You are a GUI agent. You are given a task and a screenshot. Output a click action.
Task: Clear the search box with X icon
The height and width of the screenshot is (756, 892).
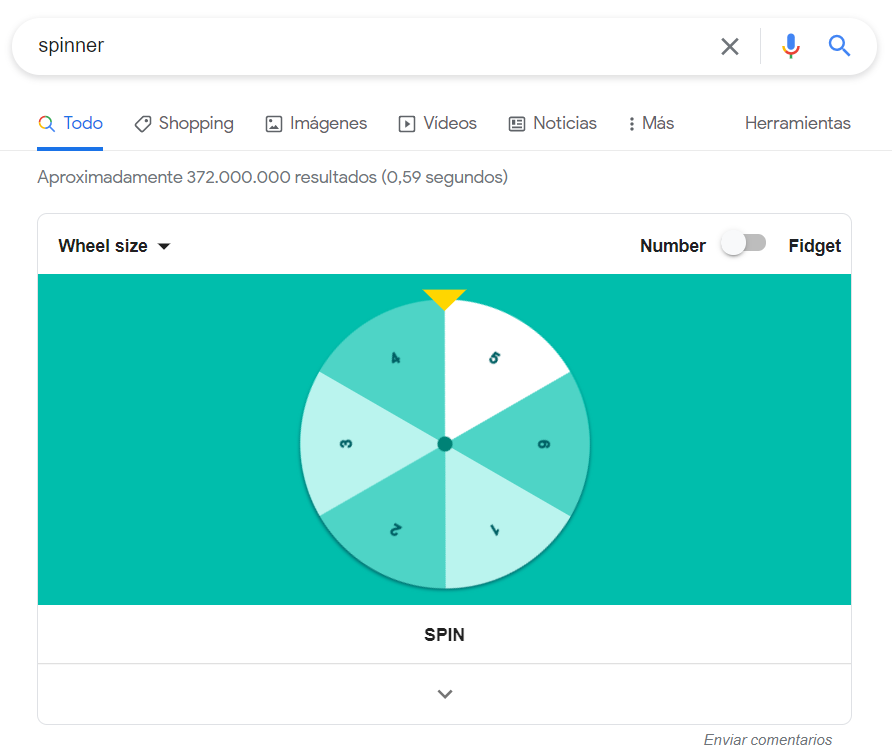pyautogui.click(x=730, y=46)
